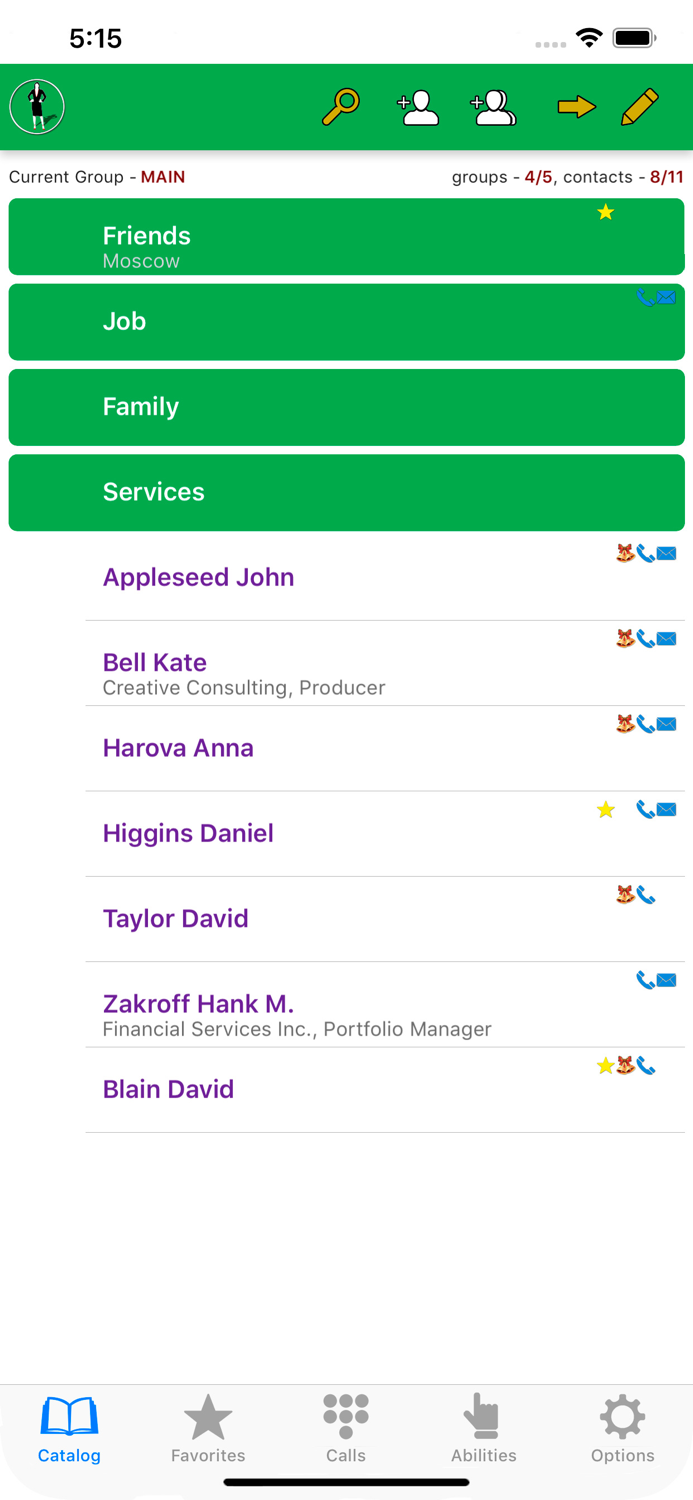
Task: Tap the add new group icon
Action: pos(494,105)
